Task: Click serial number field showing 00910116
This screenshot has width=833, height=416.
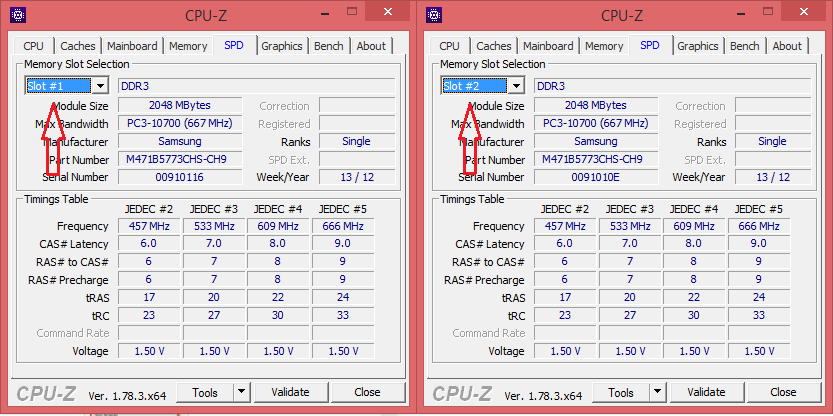Action: tap(178, 177)
